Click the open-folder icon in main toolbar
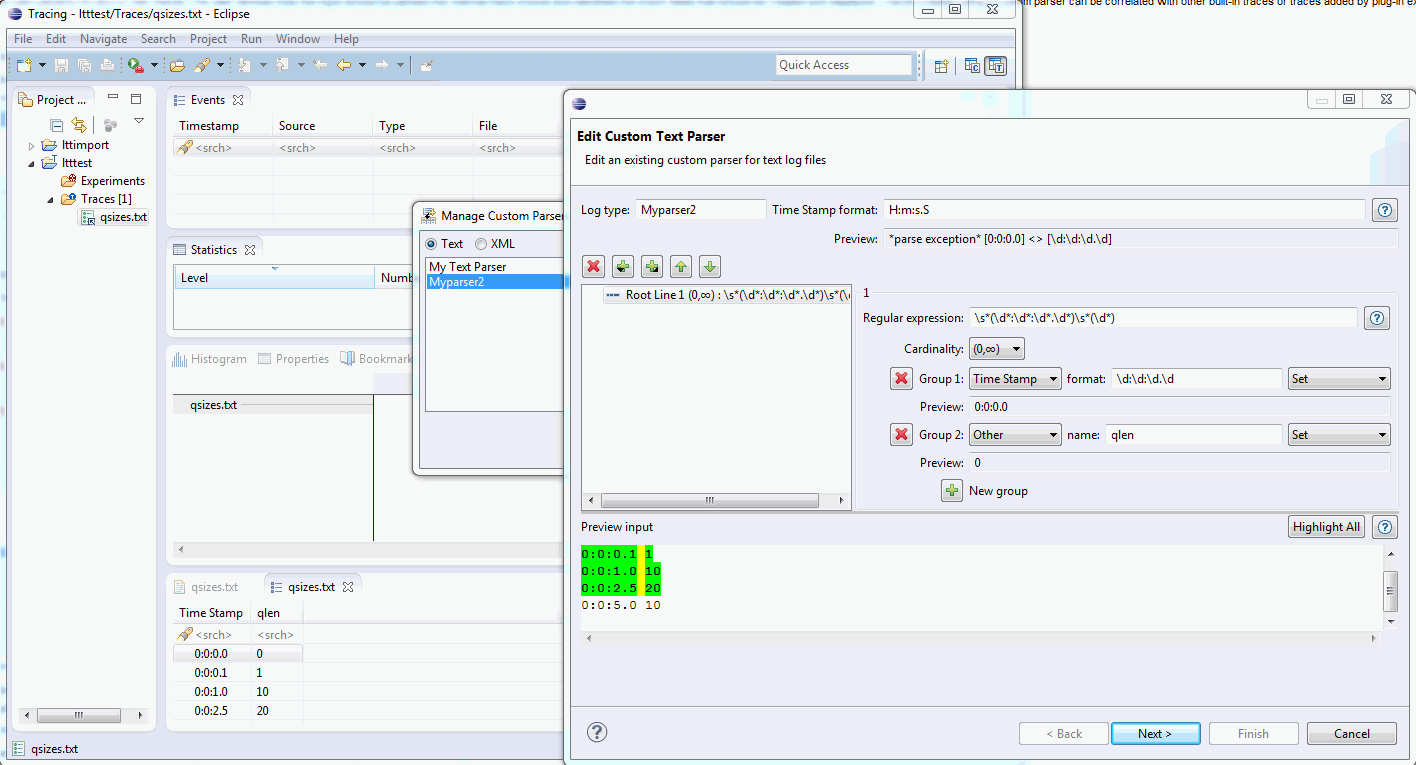1416x765 pixels. [177, 65]
